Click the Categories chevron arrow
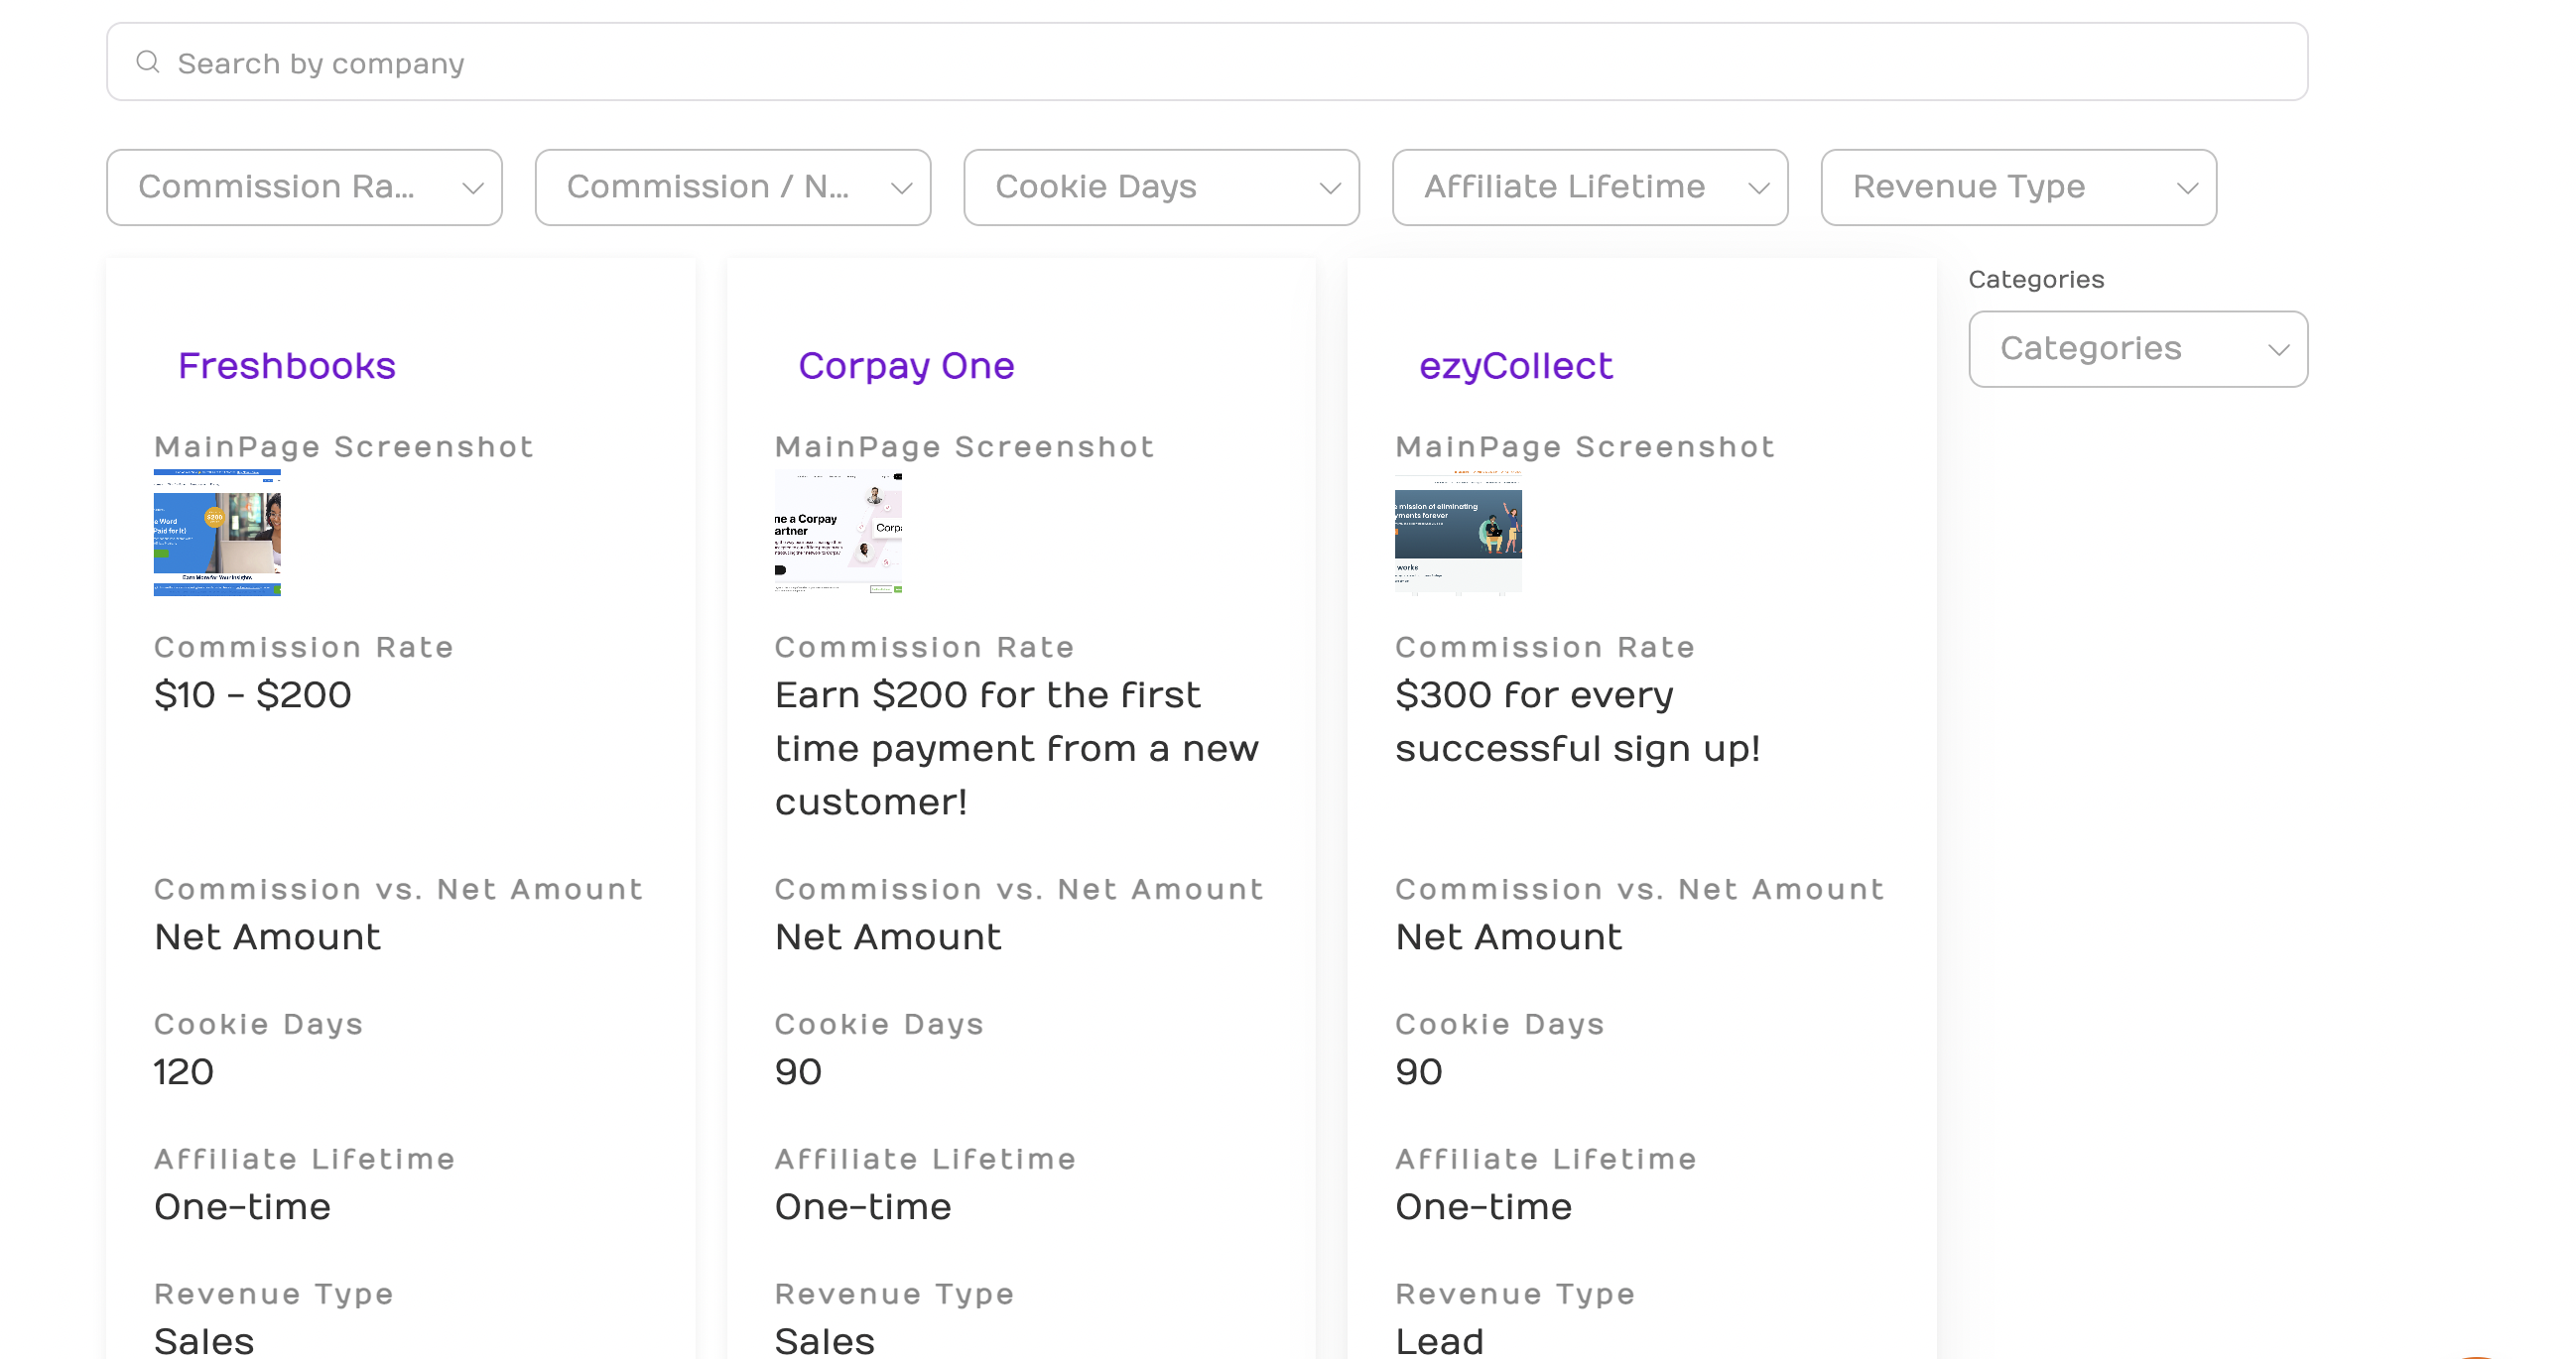Image resolution: width=2576 pixels, height=1359 pixels. pos(2278,350)
